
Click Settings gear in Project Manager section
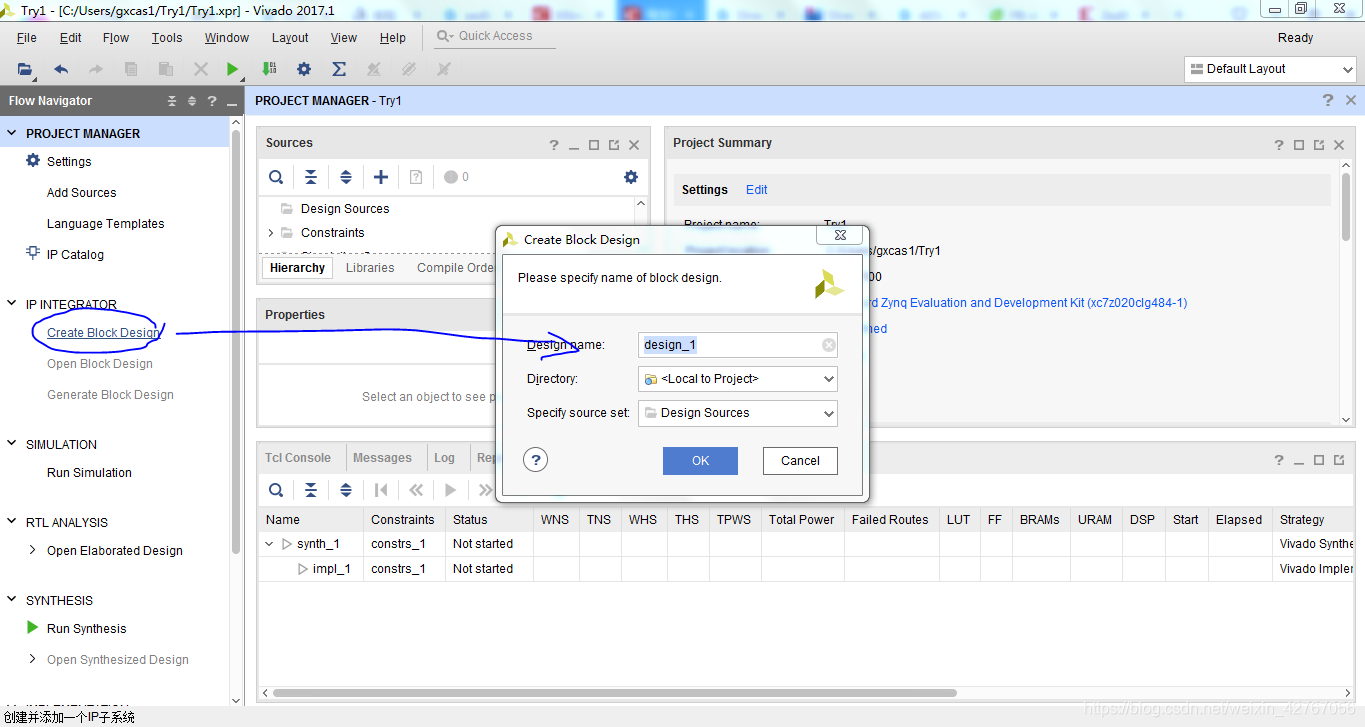(x=34, y=161)
